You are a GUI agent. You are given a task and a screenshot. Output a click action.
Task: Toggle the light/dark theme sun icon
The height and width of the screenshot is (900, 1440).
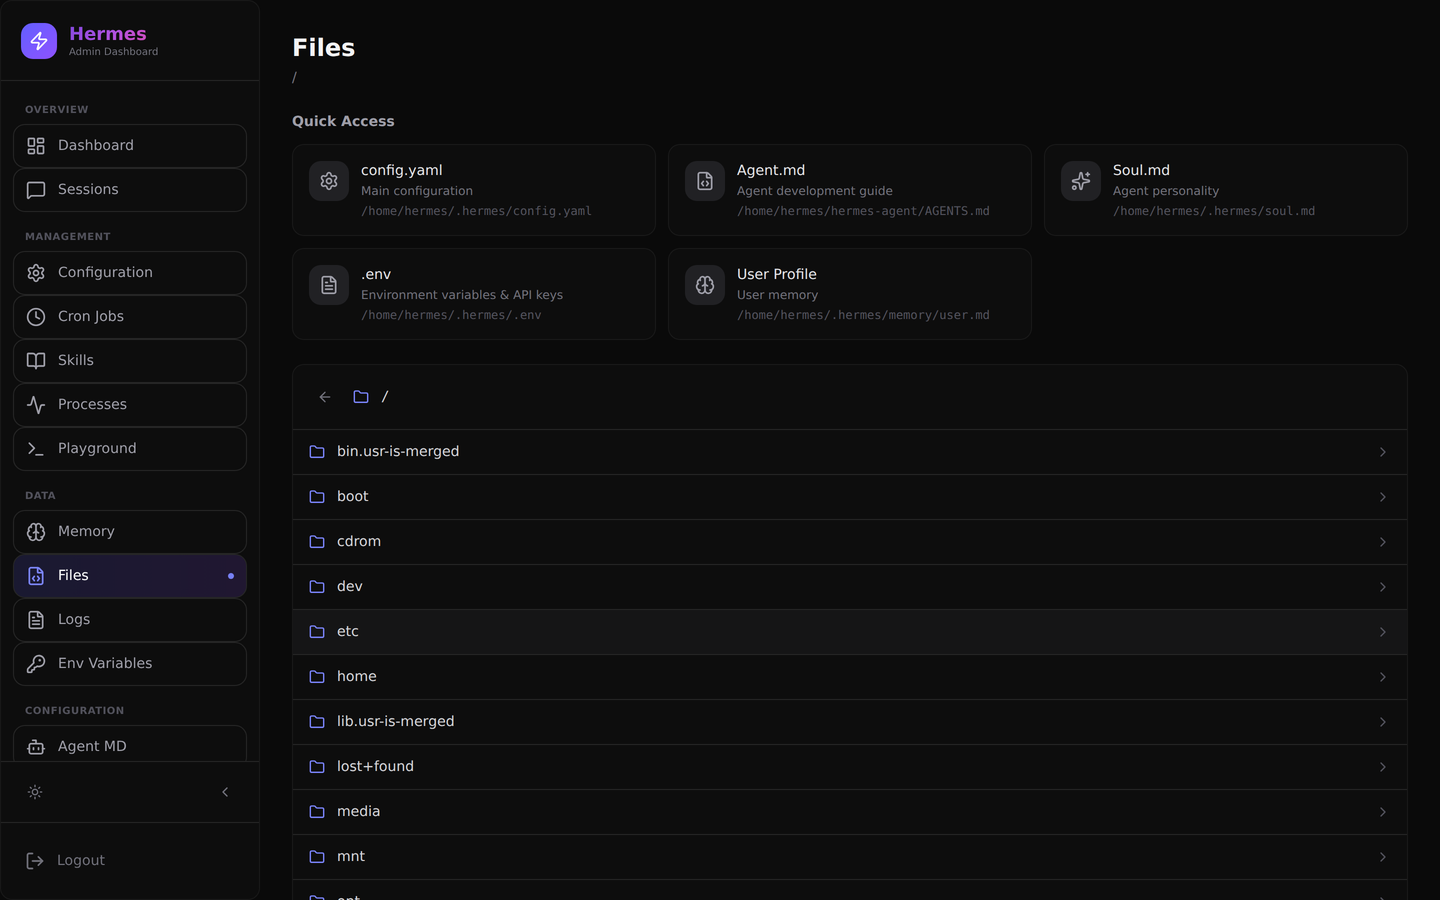click(x=35, y=792)
